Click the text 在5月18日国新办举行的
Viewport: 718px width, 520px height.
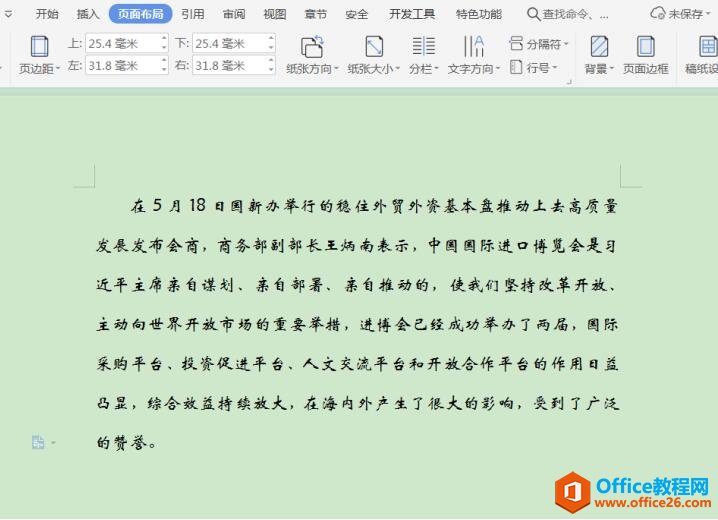tap(232, 206)
